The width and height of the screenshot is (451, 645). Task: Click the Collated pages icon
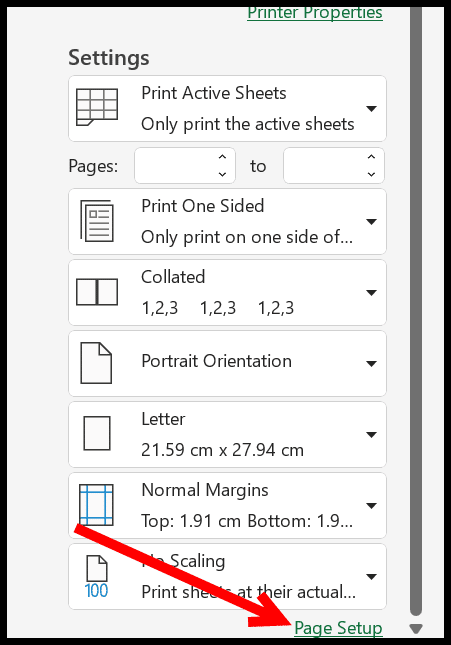click(x=97, y=292)
